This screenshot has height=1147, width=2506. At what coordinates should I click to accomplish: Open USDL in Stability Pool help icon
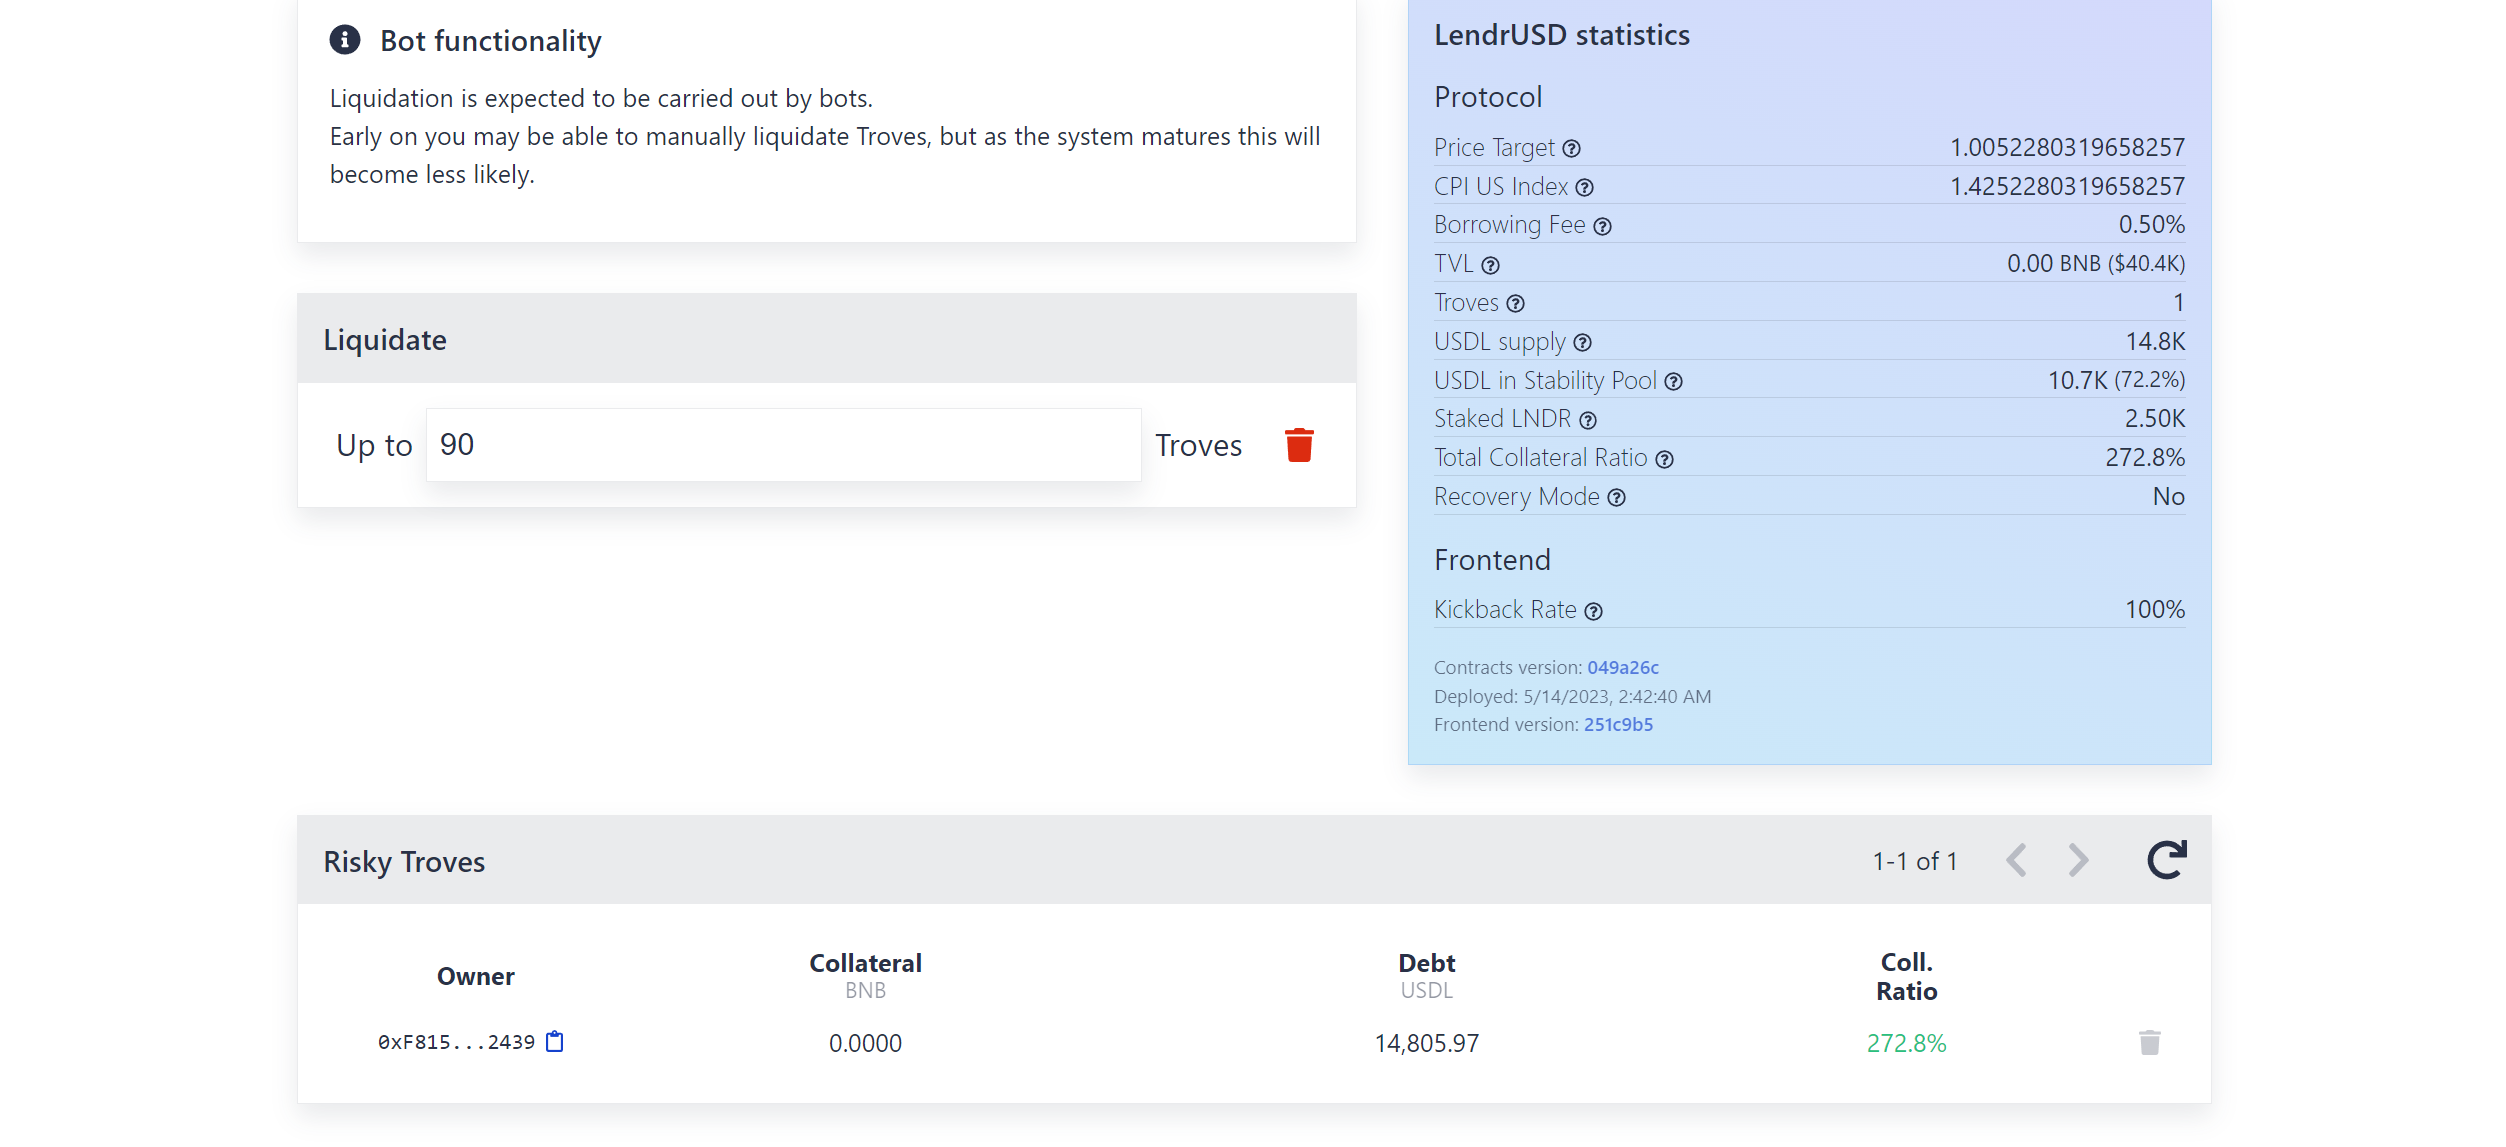coord(1674,382)
